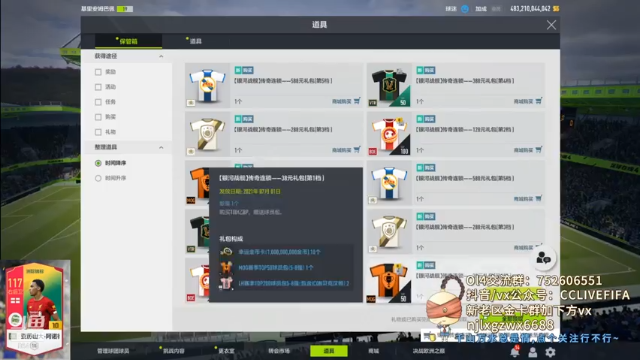640x360 pixels.
Task: Switch to the 保管箱 tab
Action: (x=128, y=41)
